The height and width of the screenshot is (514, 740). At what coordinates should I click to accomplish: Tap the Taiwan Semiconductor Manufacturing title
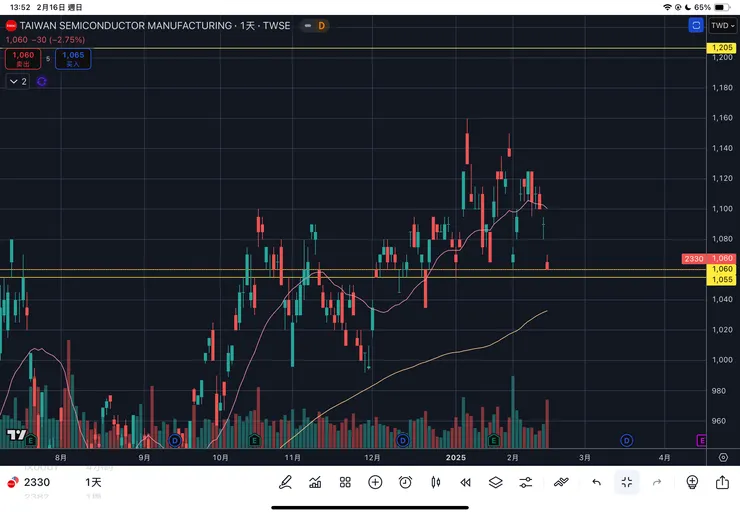point(126,25)
